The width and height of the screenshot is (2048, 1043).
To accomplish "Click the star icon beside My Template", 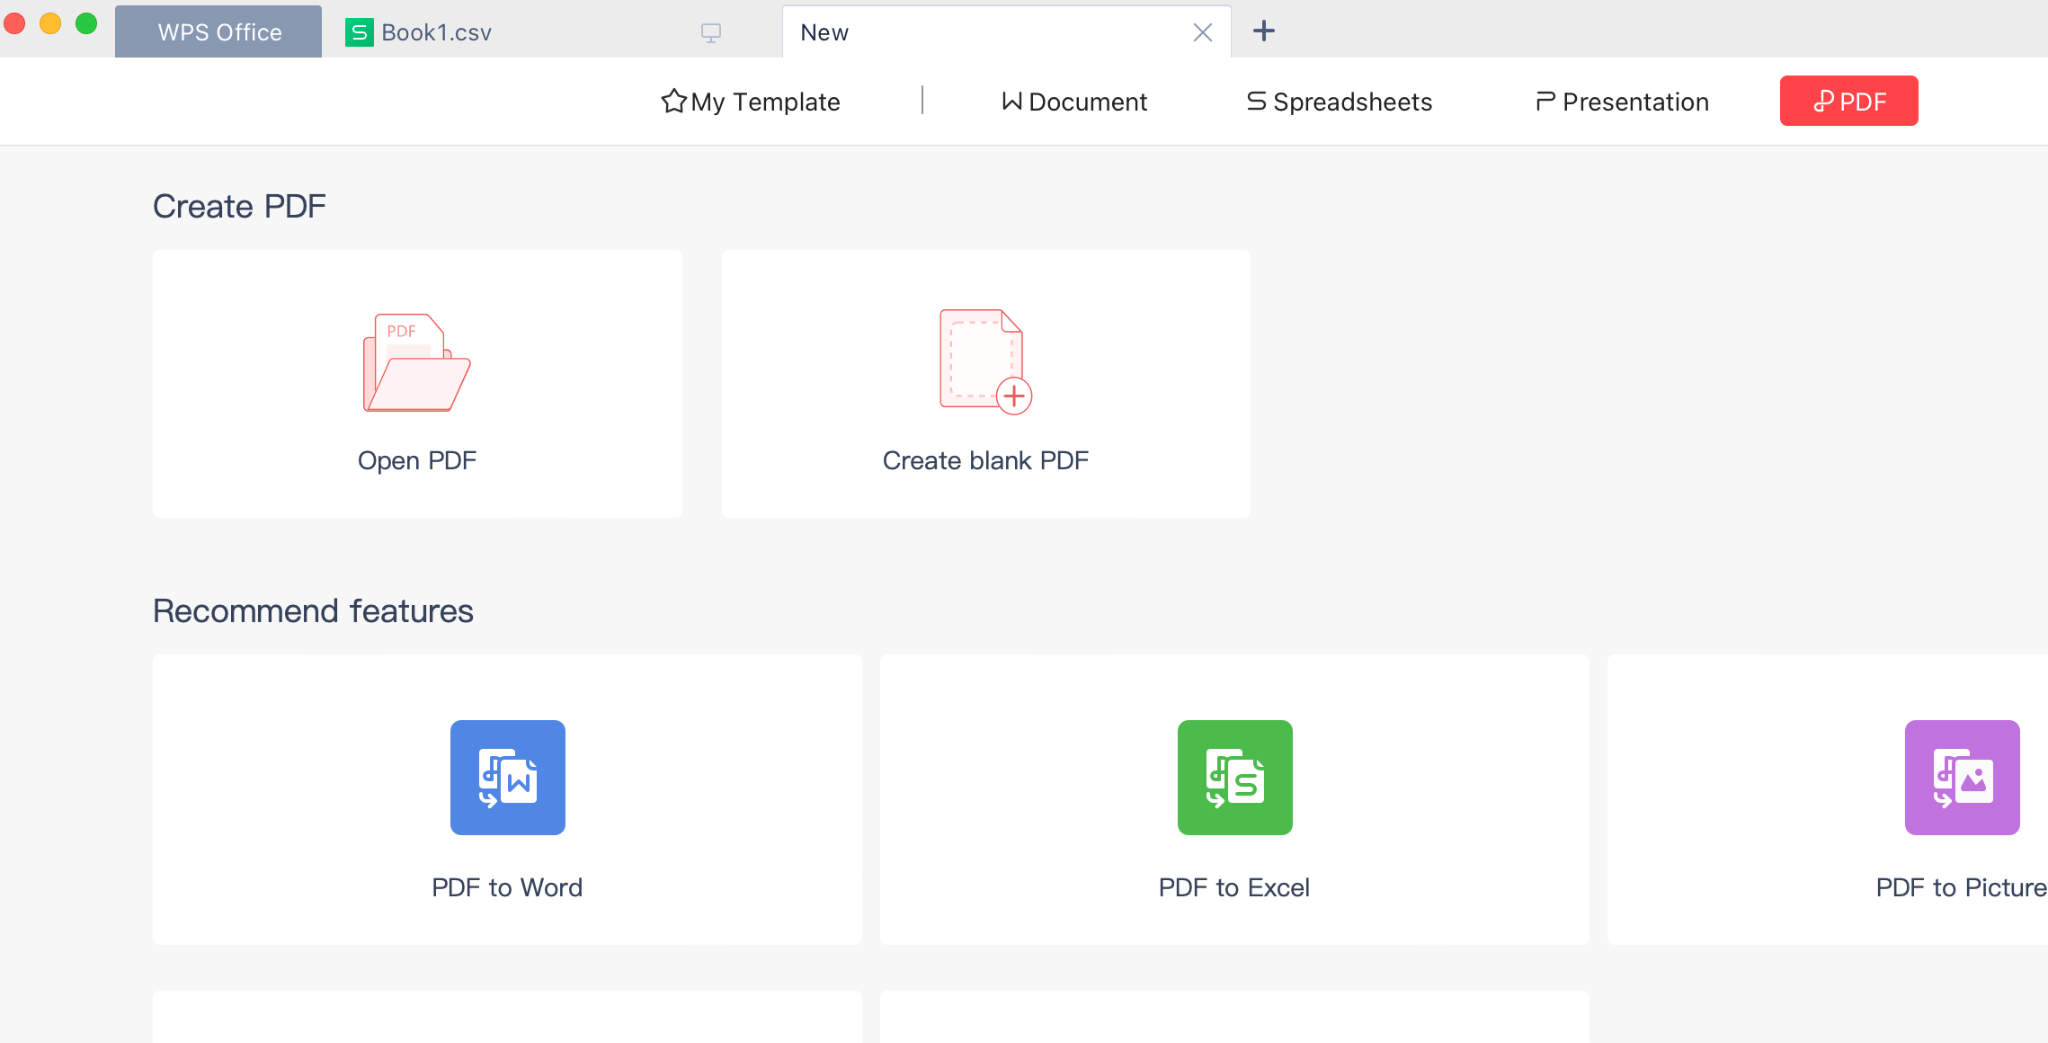I will (674, 101).
